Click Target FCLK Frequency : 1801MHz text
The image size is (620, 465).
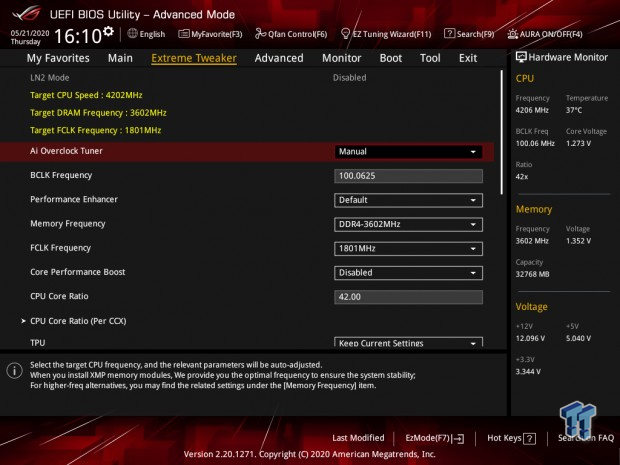96,130
